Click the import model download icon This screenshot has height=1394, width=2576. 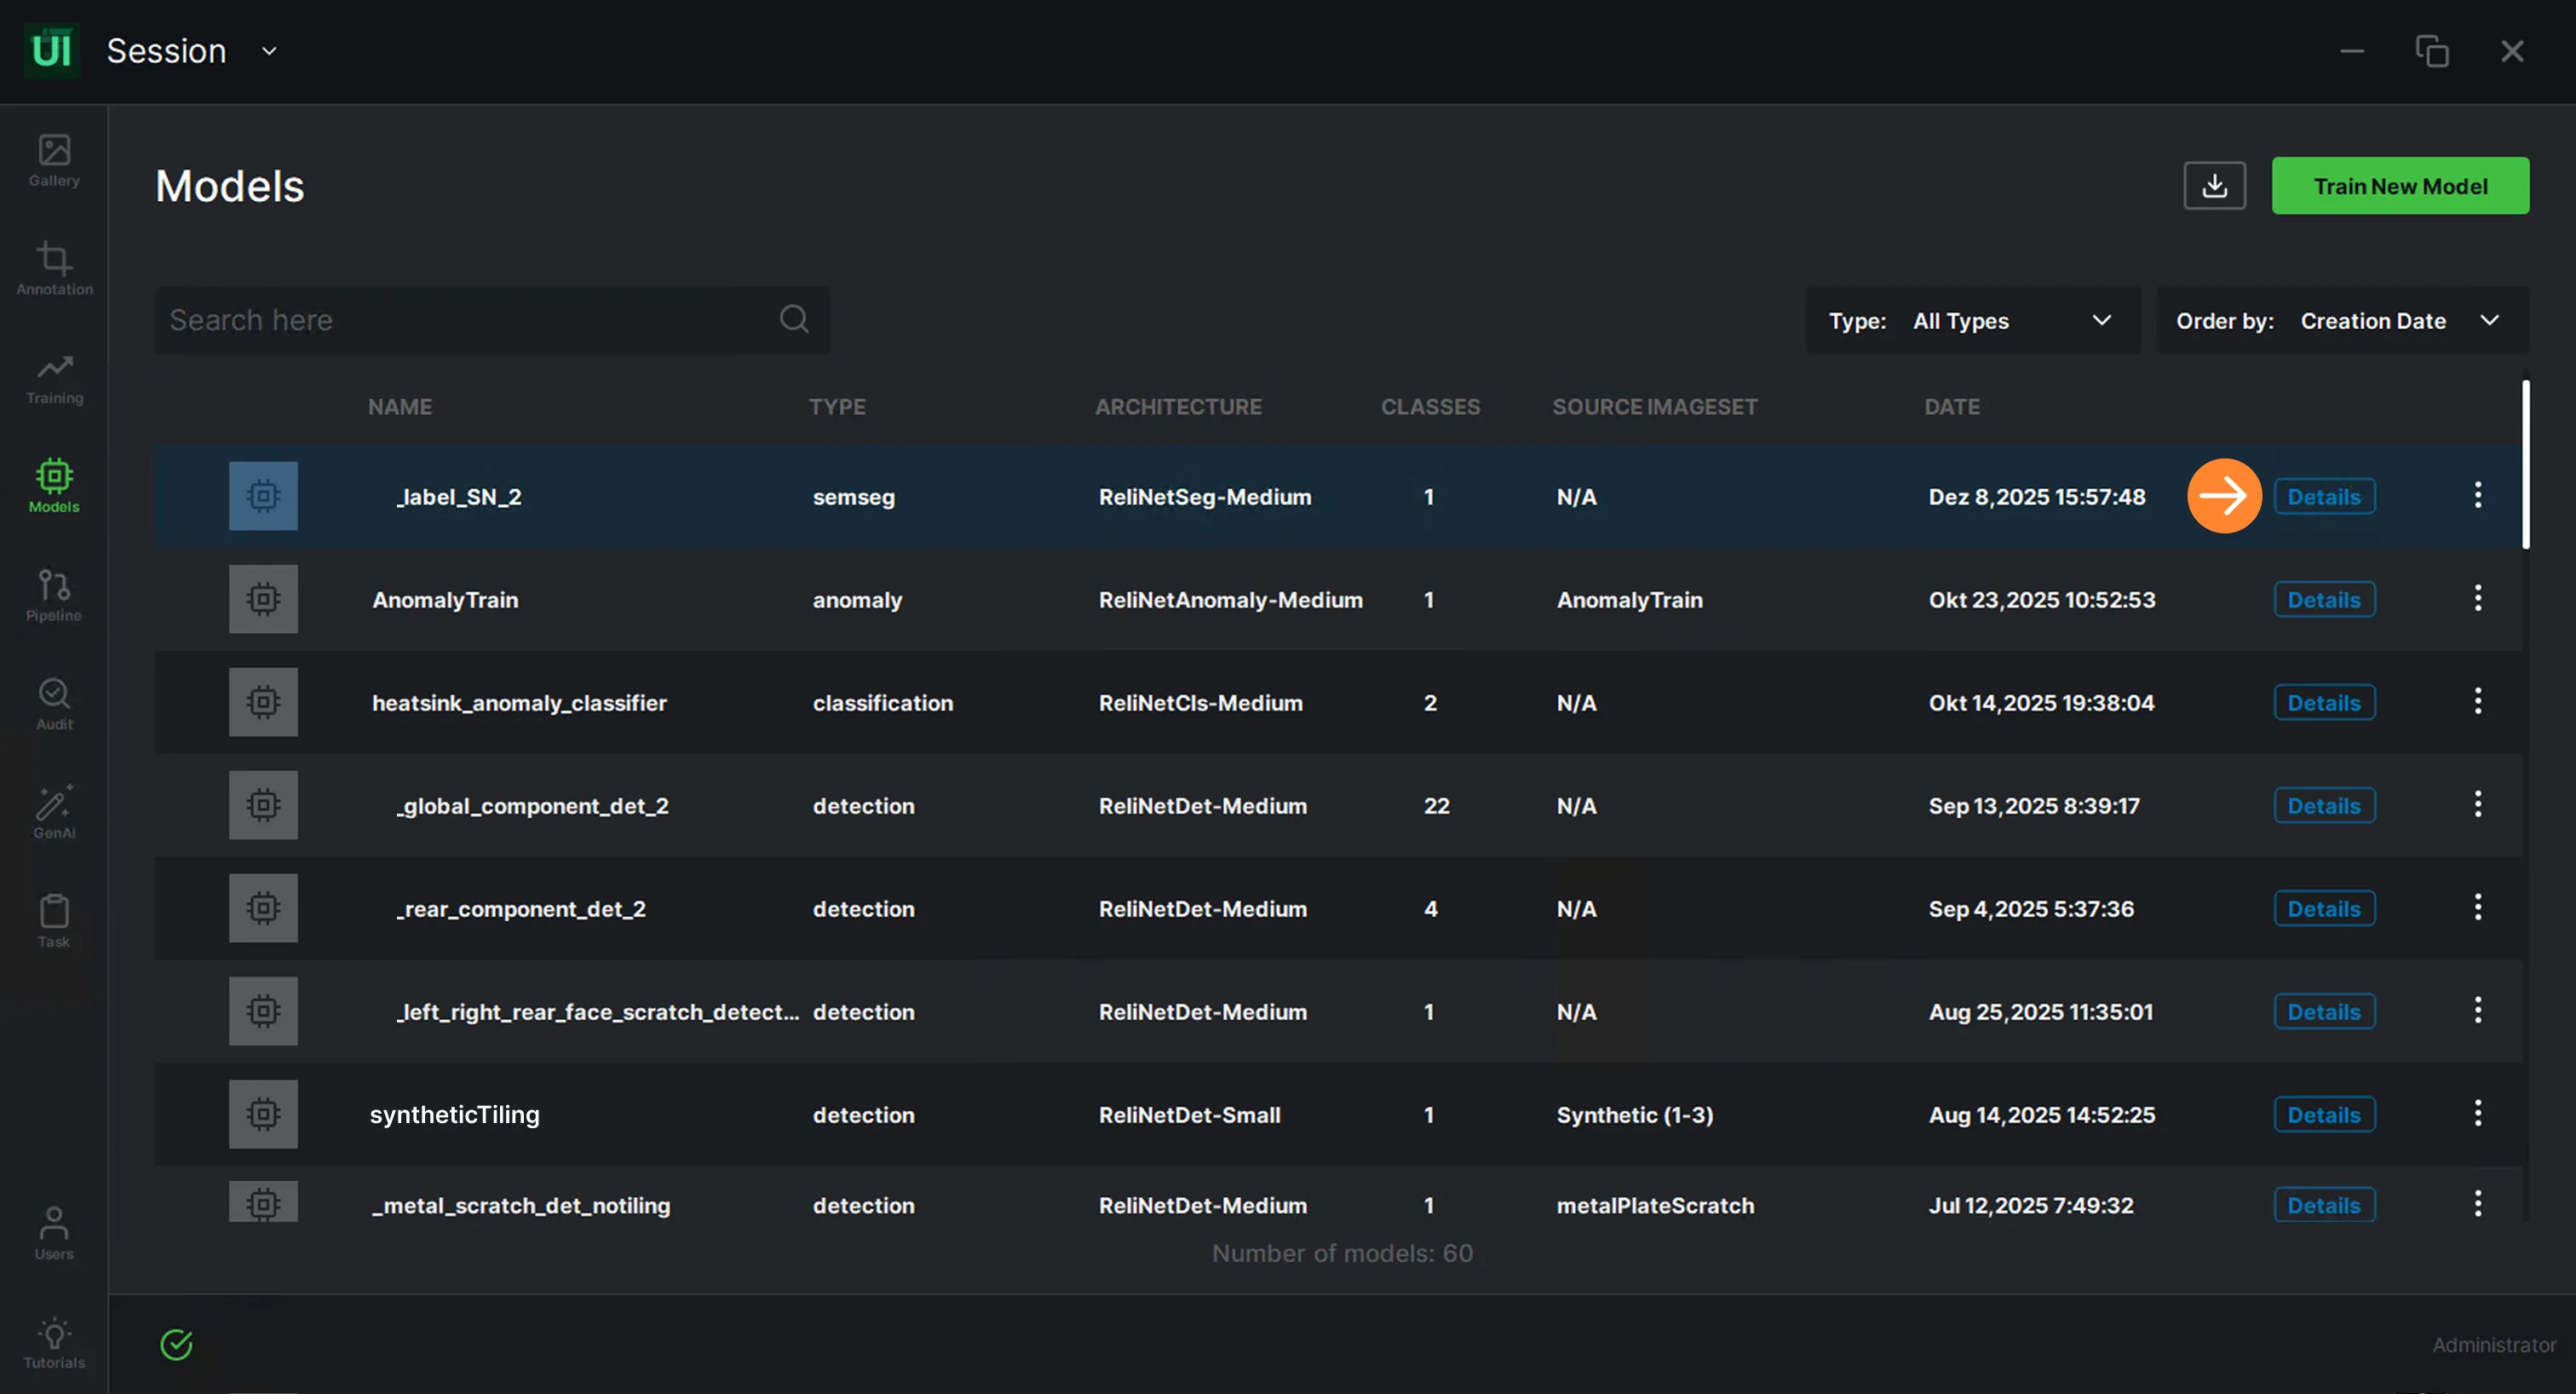click(2214, 186)
